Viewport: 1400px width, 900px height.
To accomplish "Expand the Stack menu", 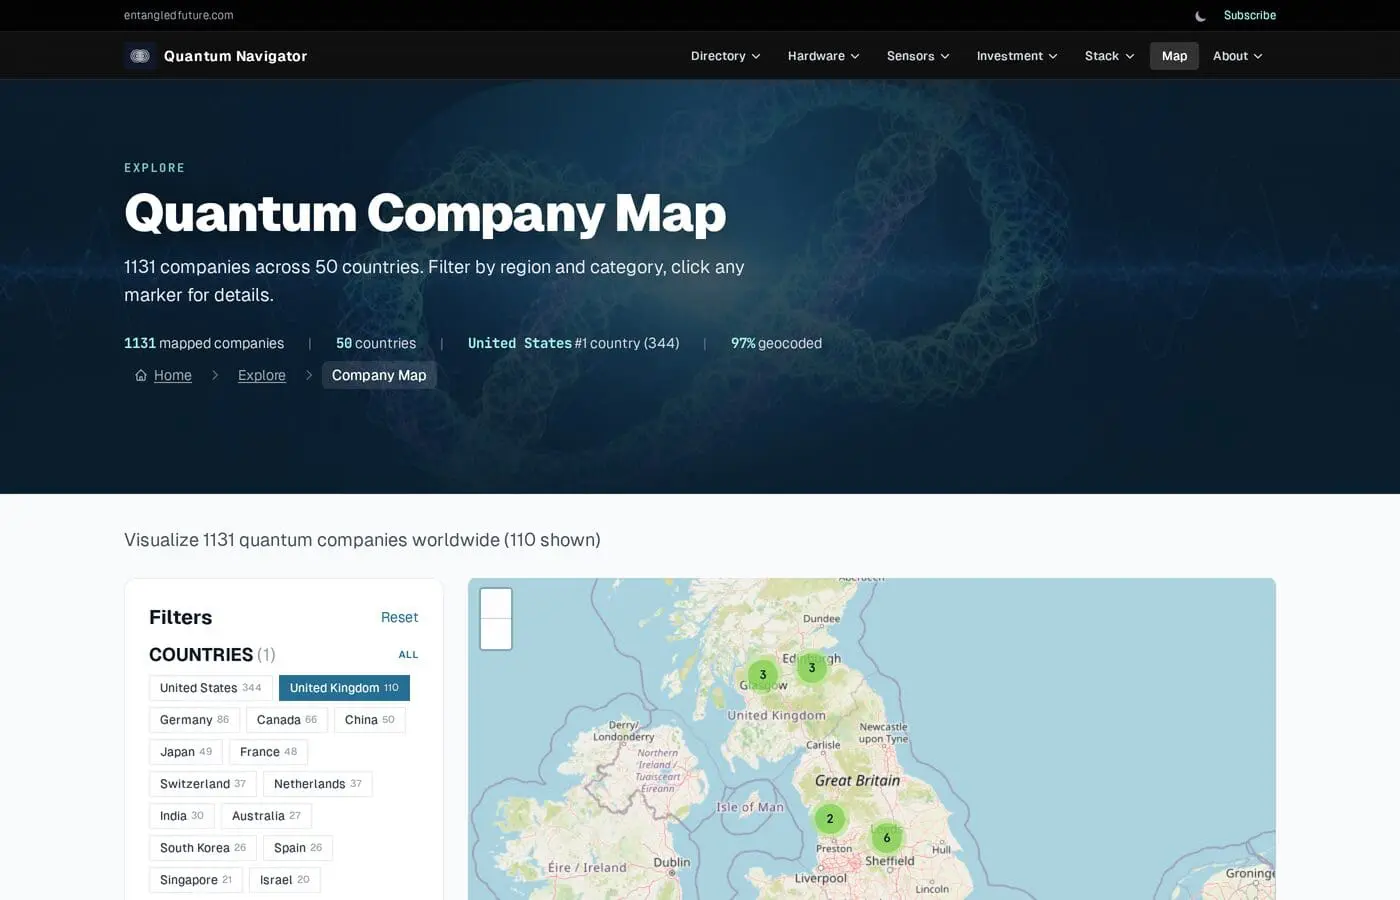I will (x=1109, y=56).
